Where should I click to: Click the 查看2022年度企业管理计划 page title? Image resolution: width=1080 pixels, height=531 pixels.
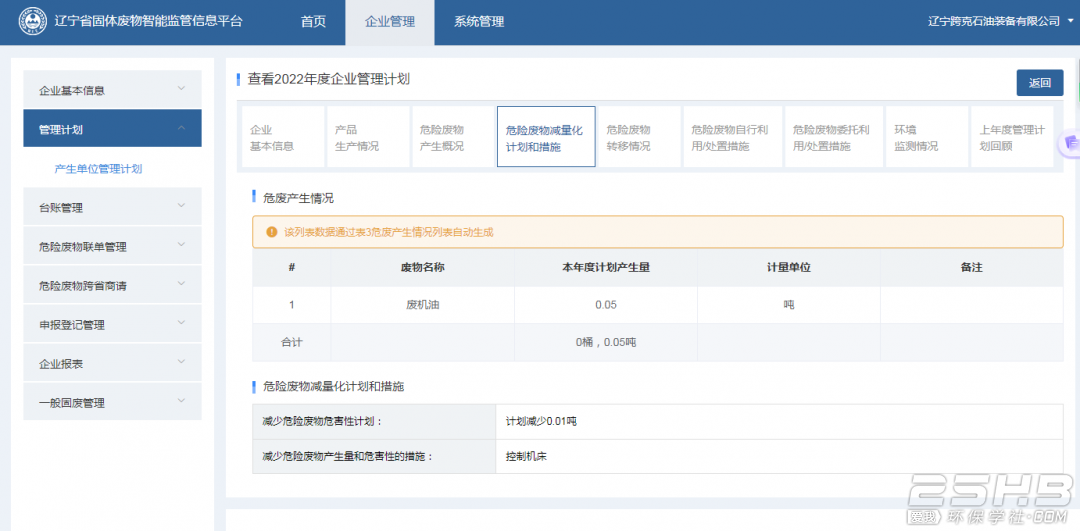(x=329, y=79)
